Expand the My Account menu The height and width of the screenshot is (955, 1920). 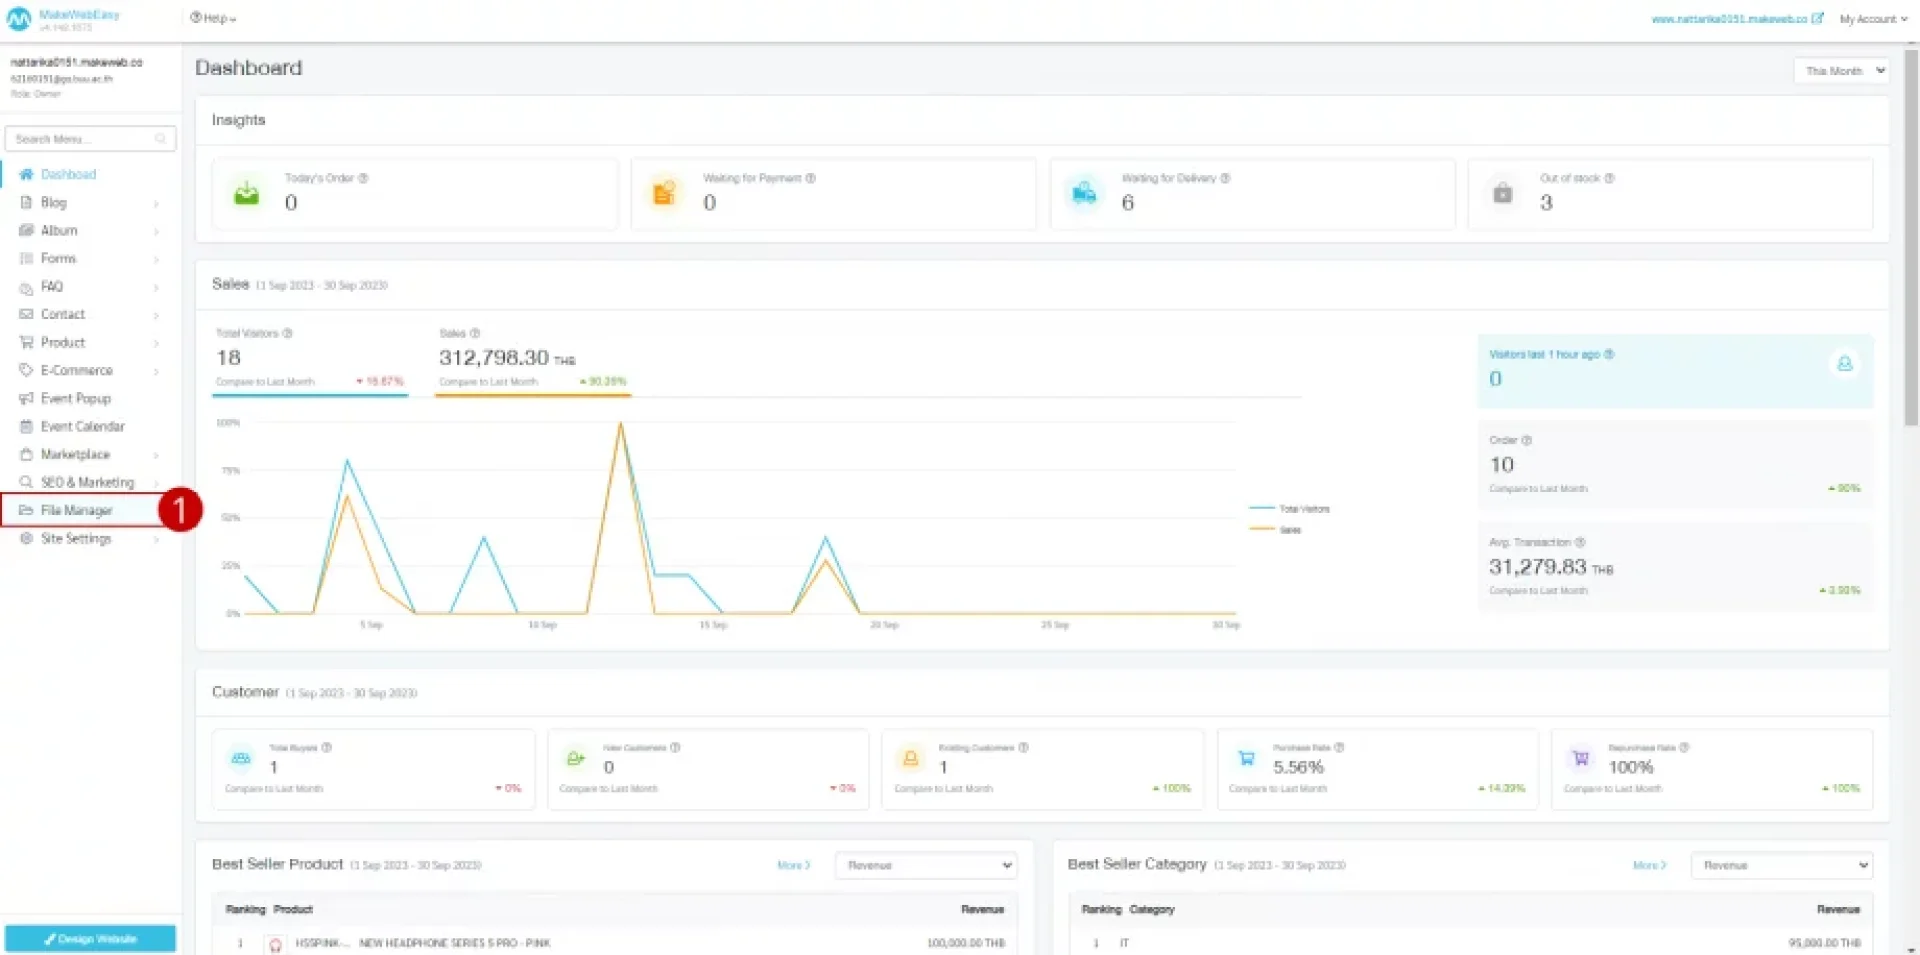(x=1873, y=19)
